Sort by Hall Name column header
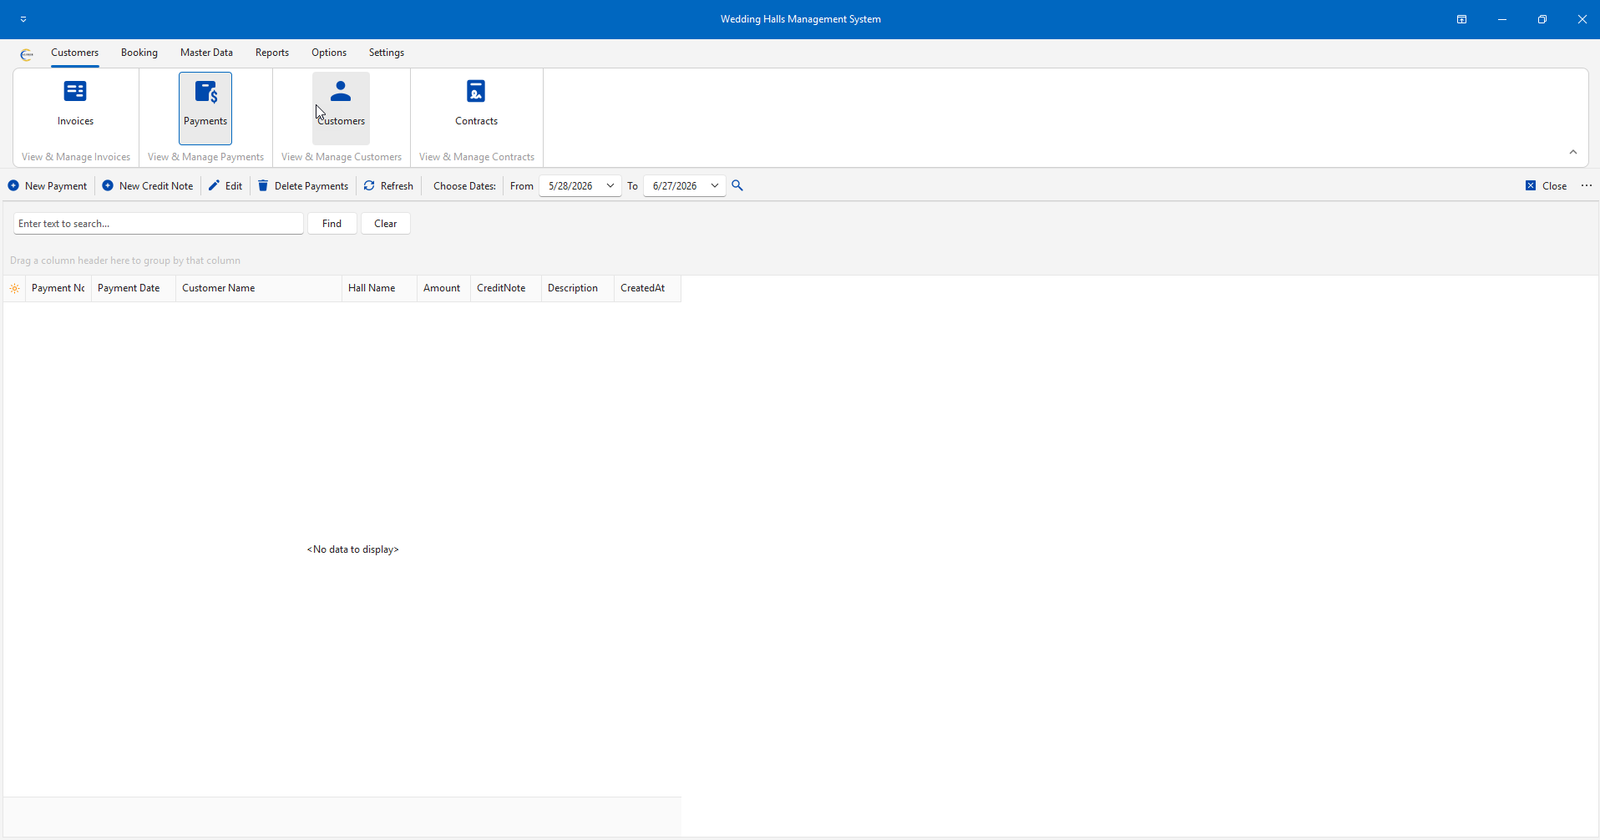The image size is (1600, 840). [379, 288]
